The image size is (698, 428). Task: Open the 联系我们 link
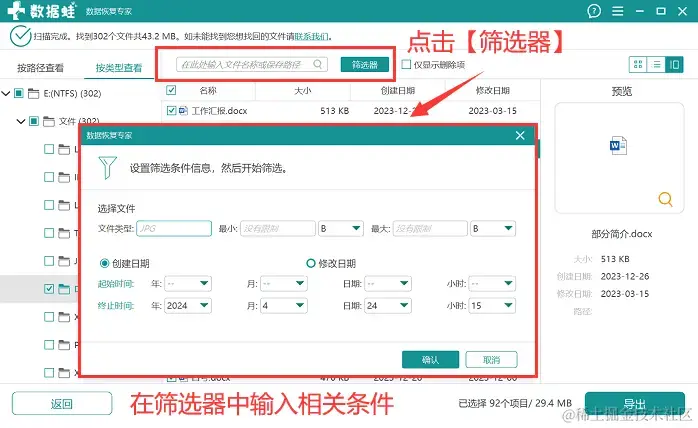(312, 37)
